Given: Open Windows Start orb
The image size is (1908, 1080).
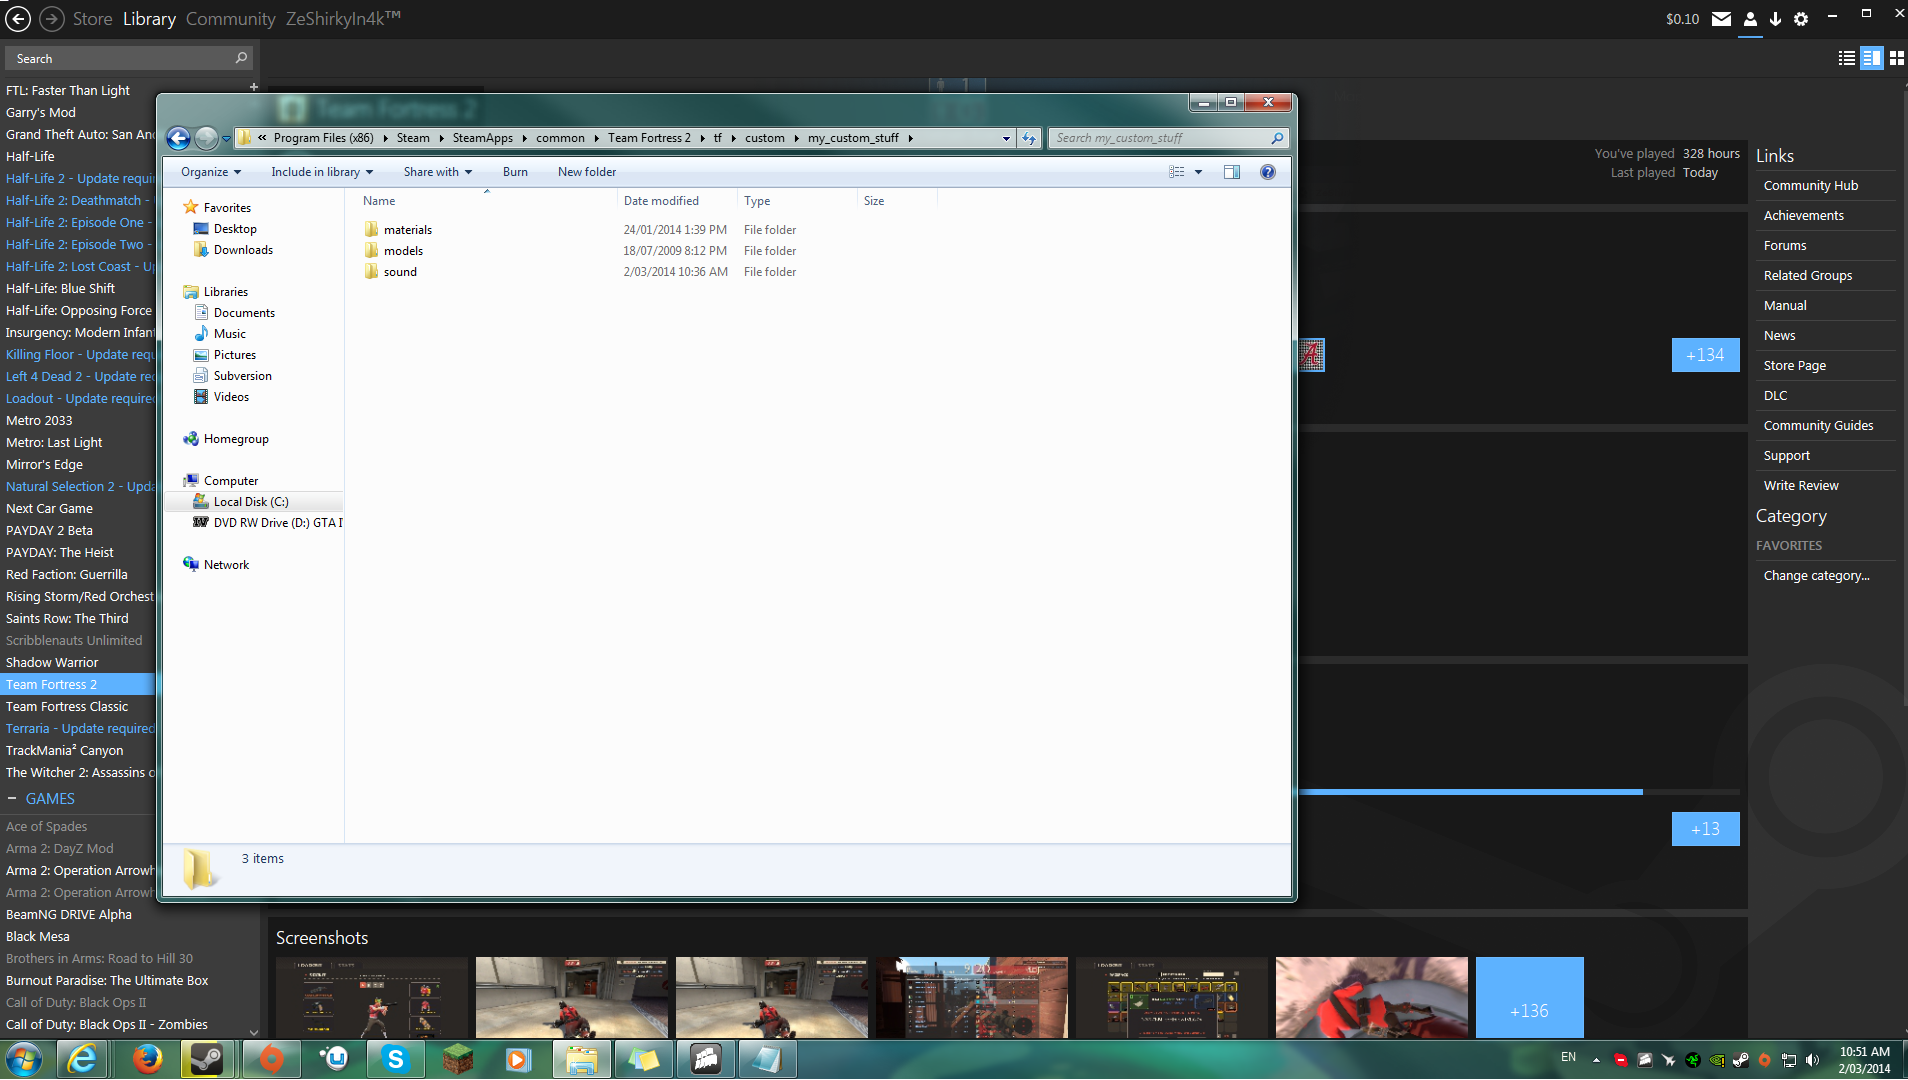Looking at the screenshot, I should coord(23,1059).
